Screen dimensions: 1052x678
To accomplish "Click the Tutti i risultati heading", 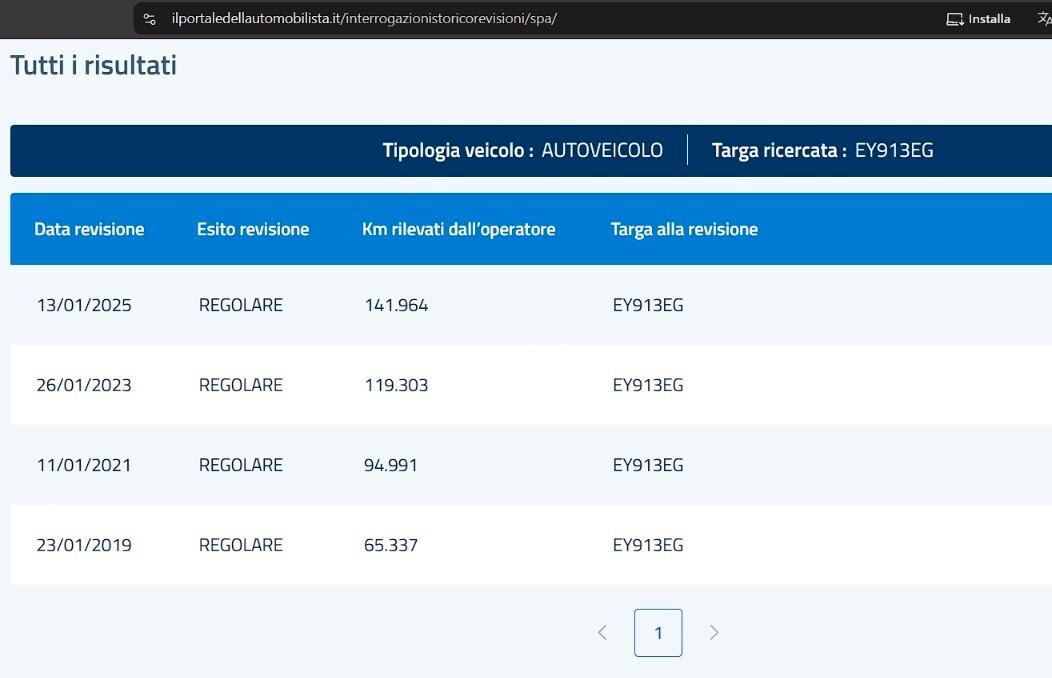I will pyautogui.click(x=93, y=65).
